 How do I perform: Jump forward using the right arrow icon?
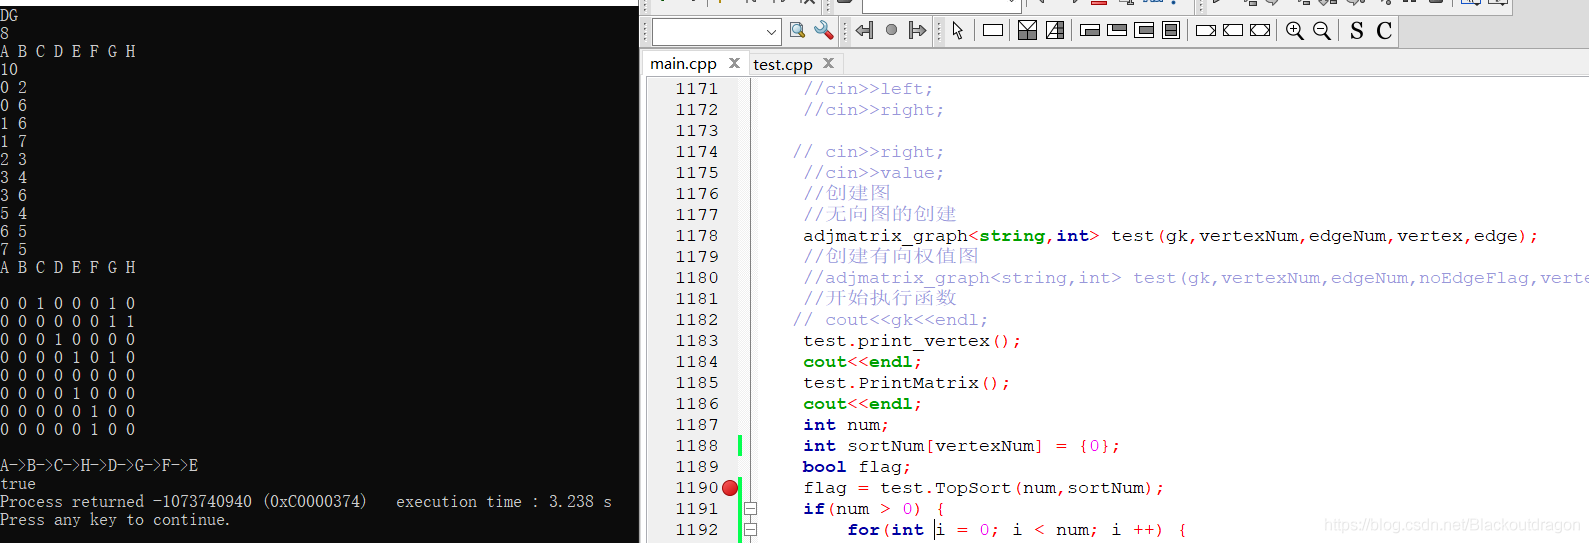(x=917, y=31)
